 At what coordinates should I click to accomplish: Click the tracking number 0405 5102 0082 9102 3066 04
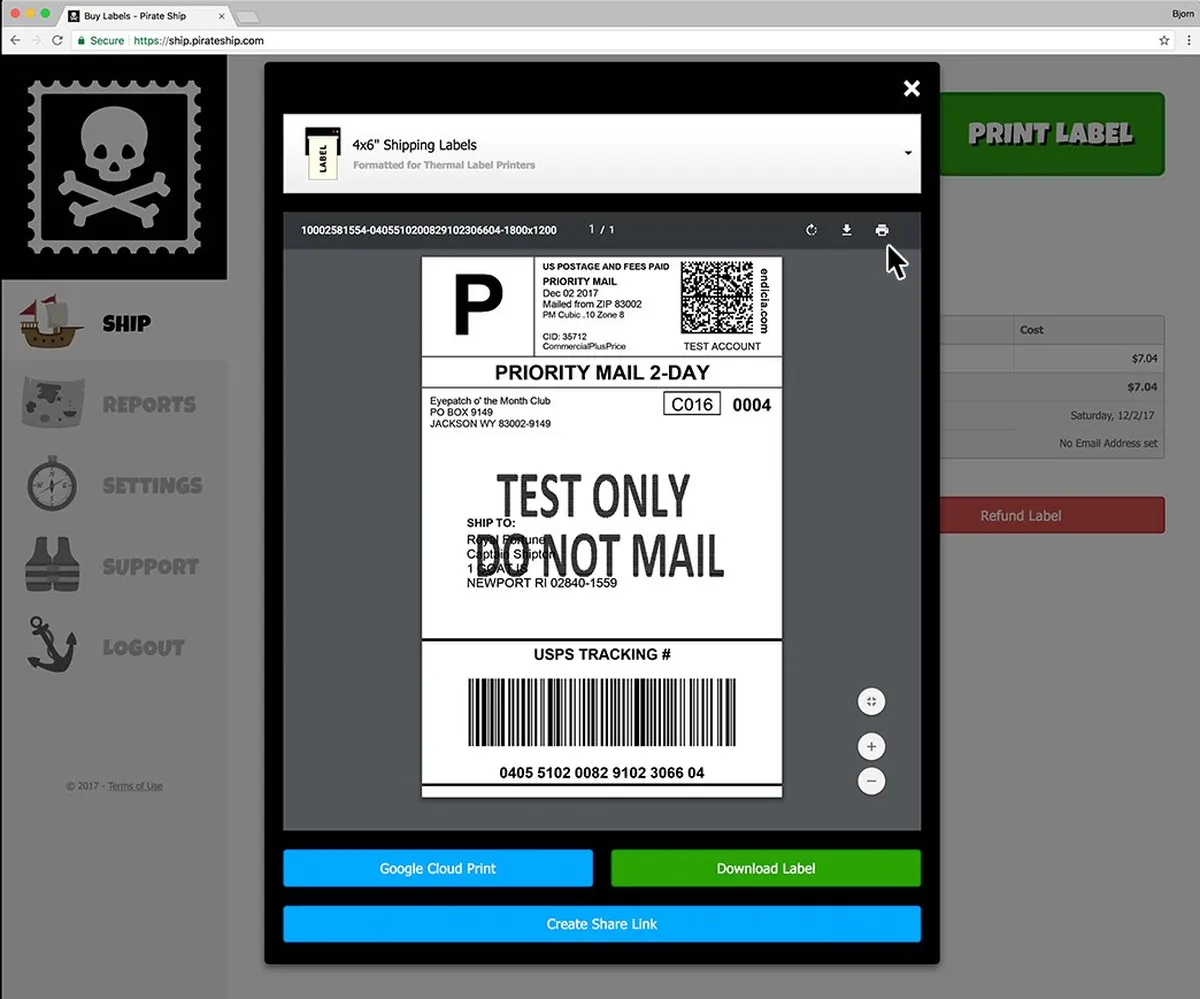[602, 772]
